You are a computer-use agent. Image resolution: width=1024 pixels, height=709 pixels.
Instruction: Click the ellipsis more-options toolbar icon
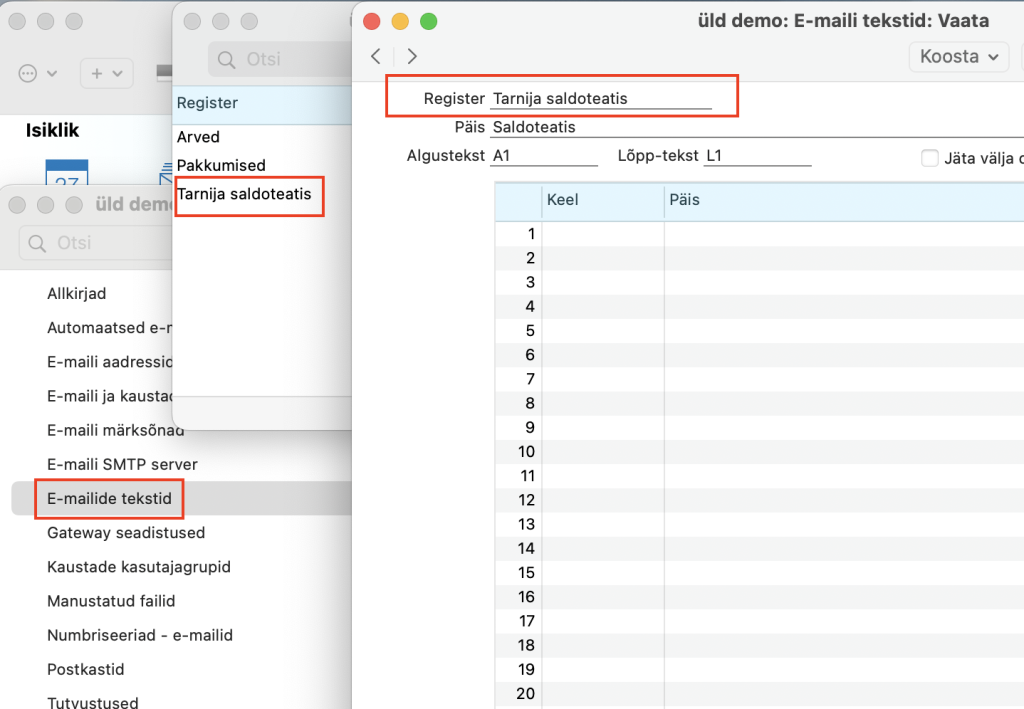click(38, 73)
